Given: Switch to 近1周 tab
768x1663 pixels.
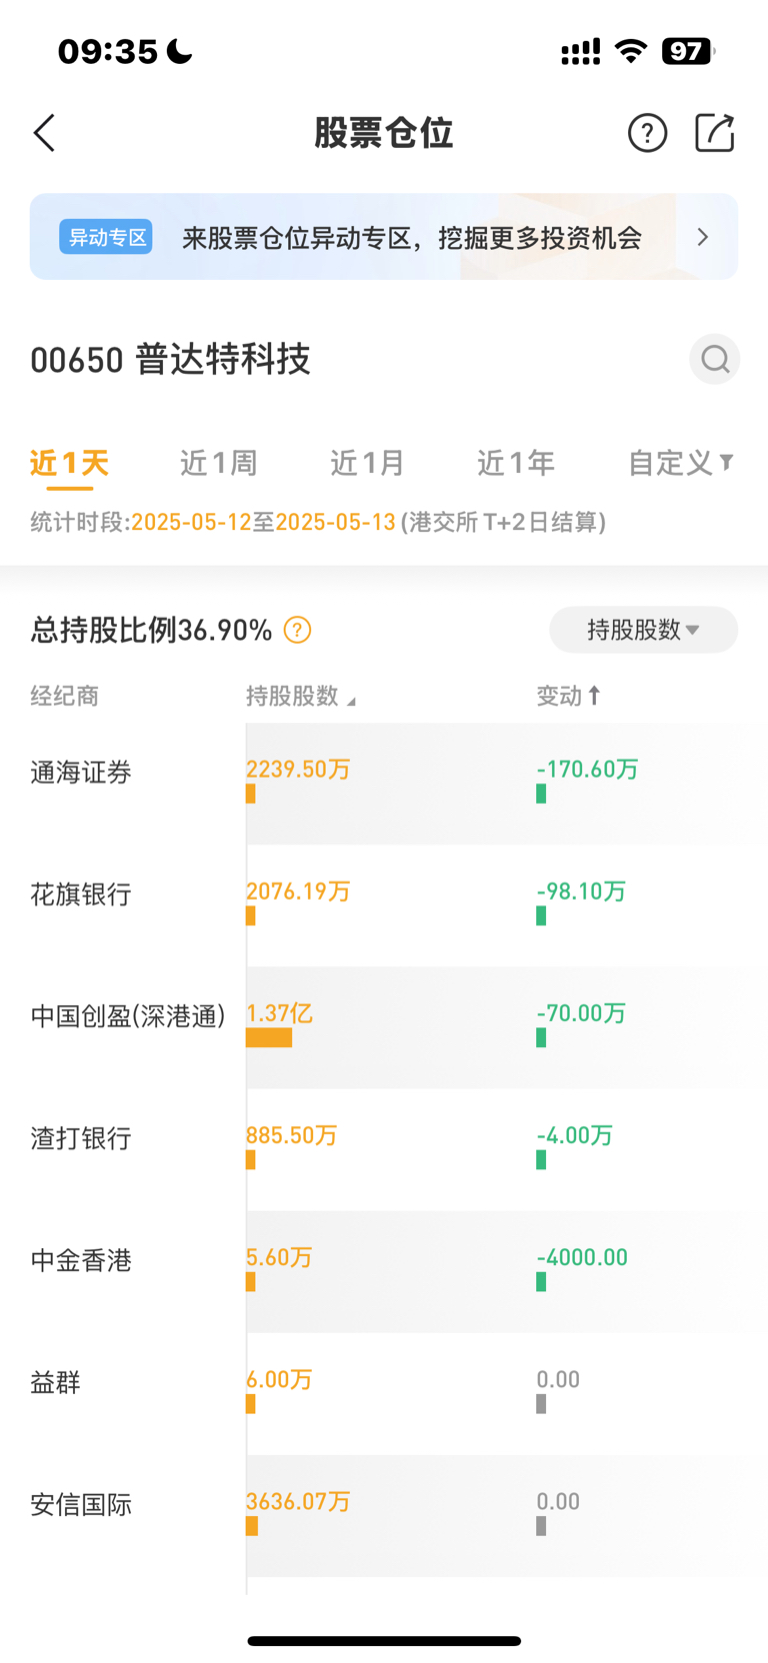Looking at the screenshot, I should coord(219,463).
